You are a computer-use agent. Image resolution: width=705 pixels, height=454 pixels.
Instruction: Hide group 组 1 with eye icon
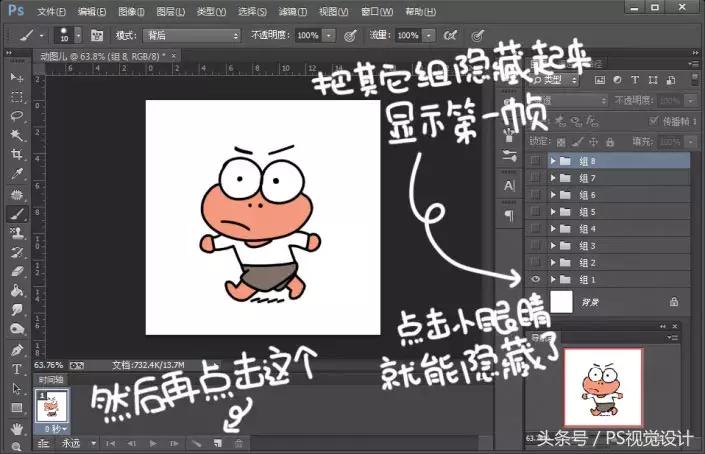pyautogui.click(x=535, y=280)
